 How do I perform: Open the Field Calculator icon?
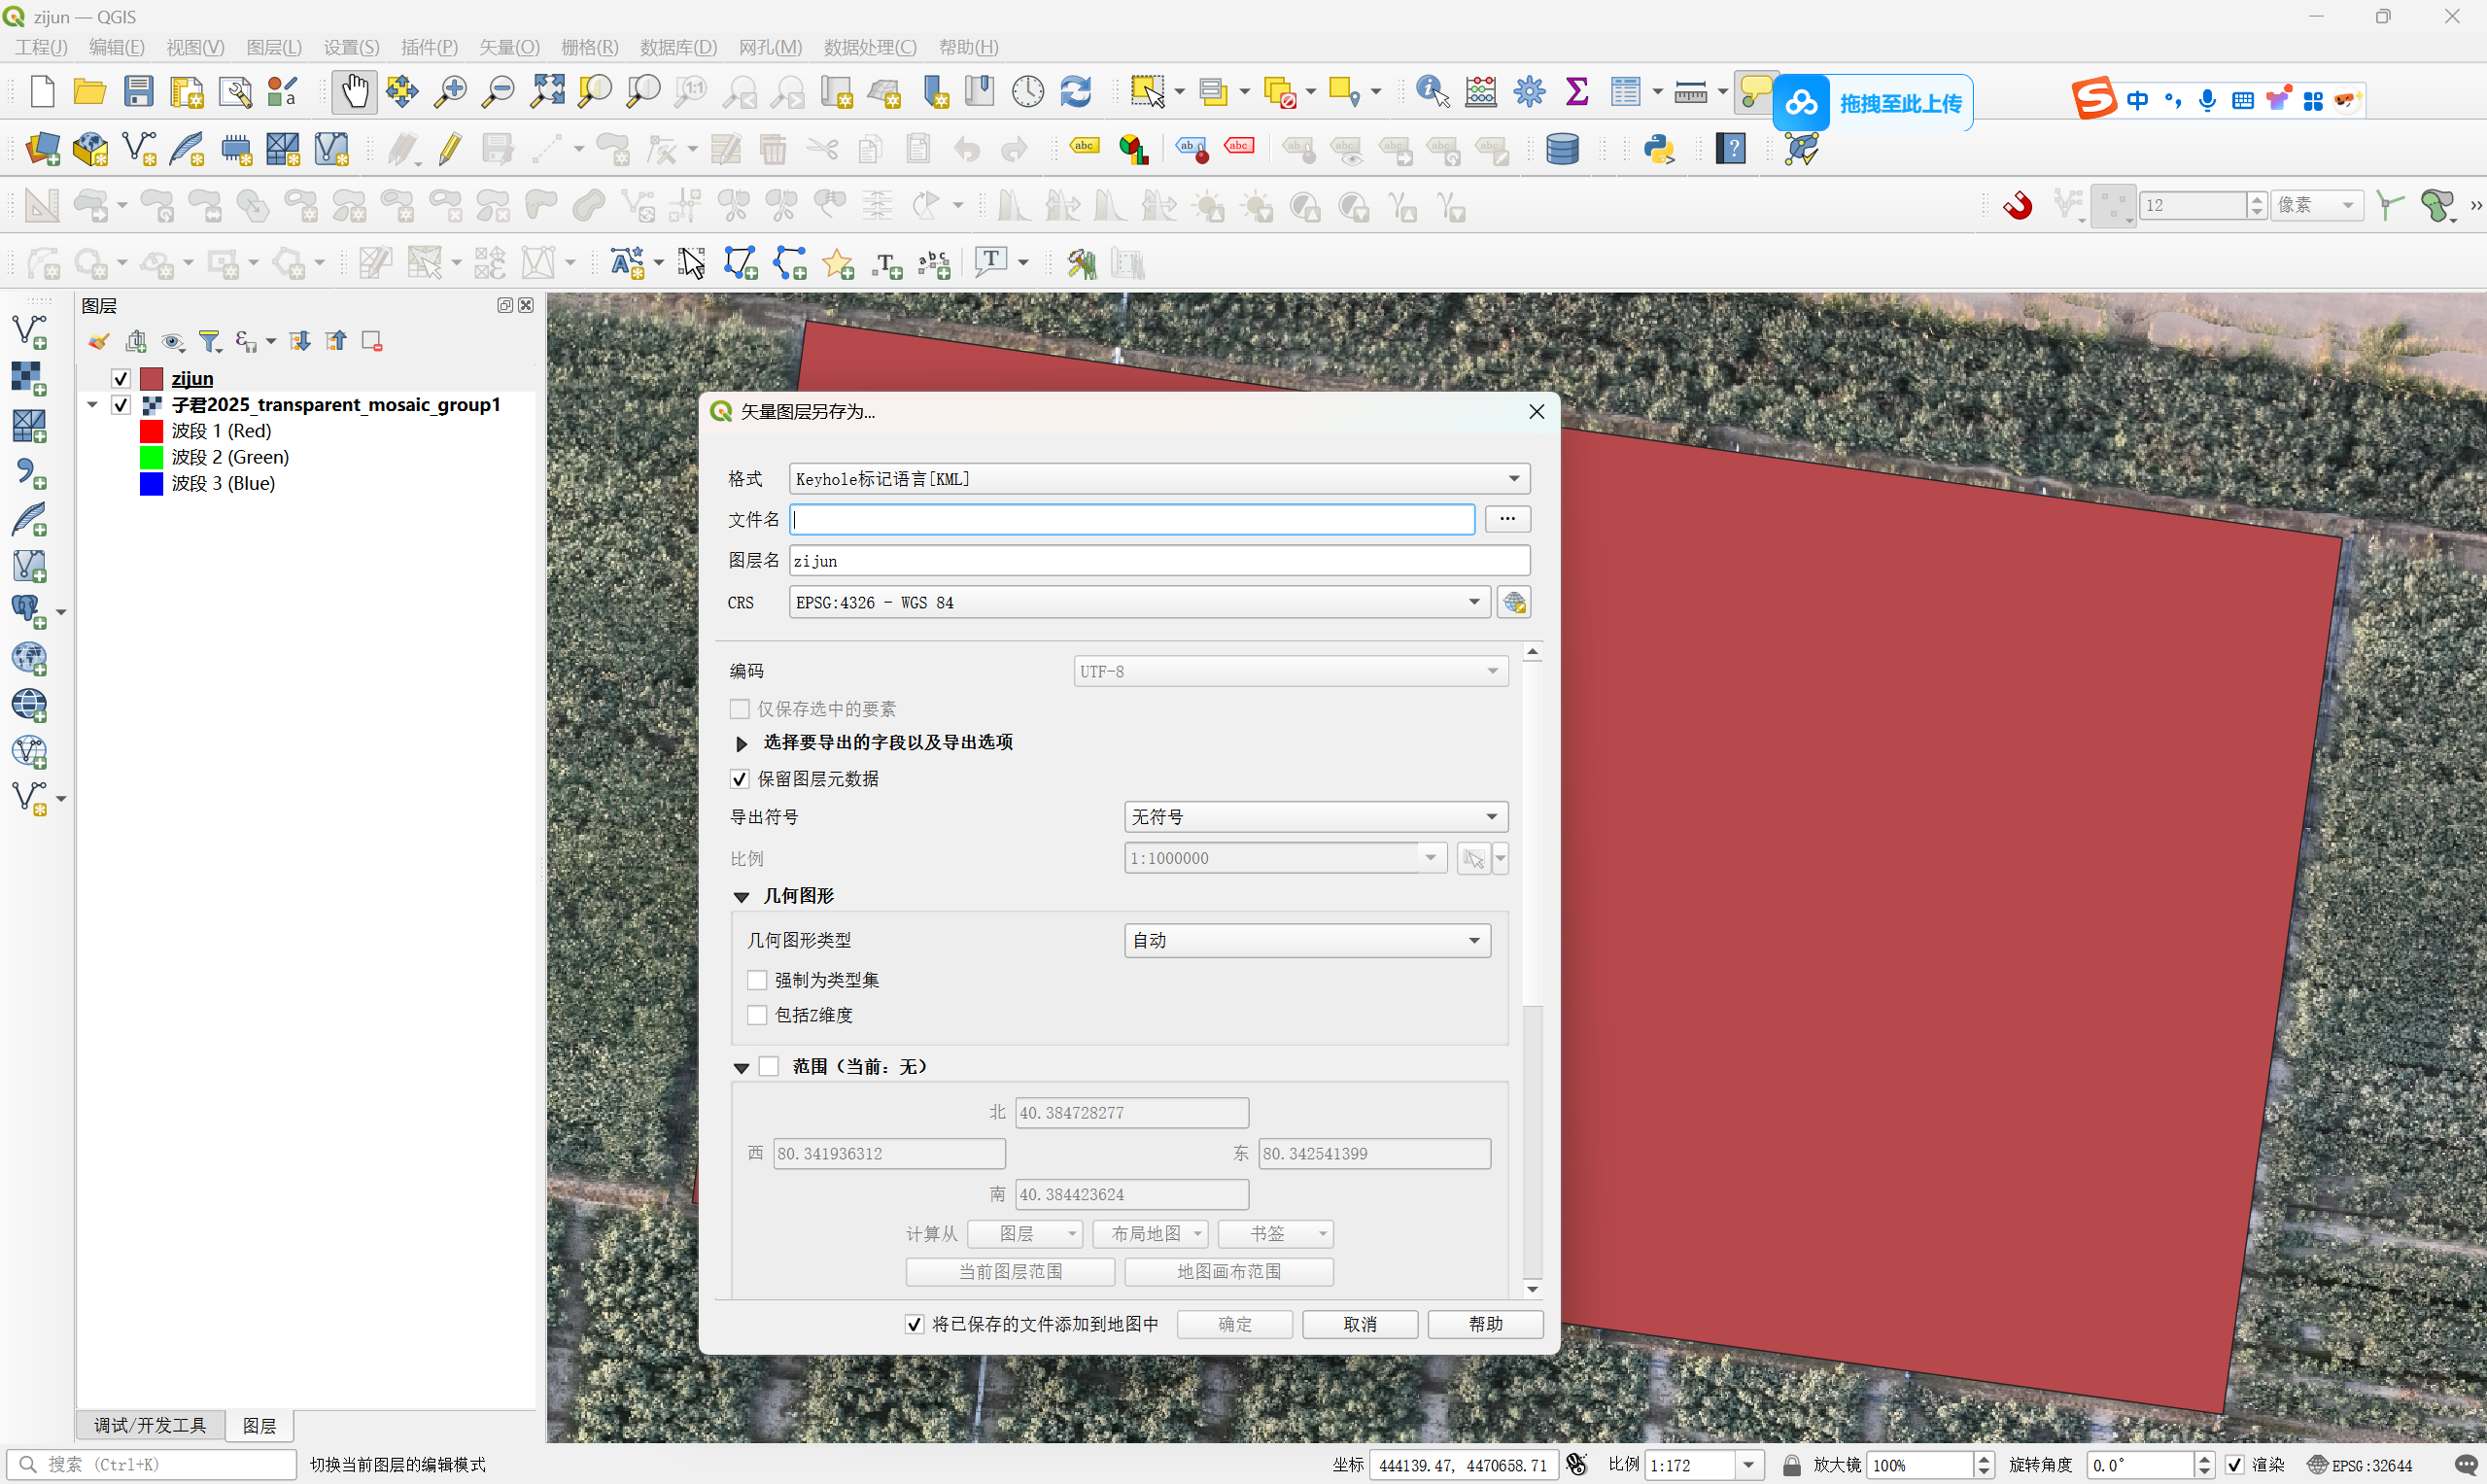coord(1480,92)
